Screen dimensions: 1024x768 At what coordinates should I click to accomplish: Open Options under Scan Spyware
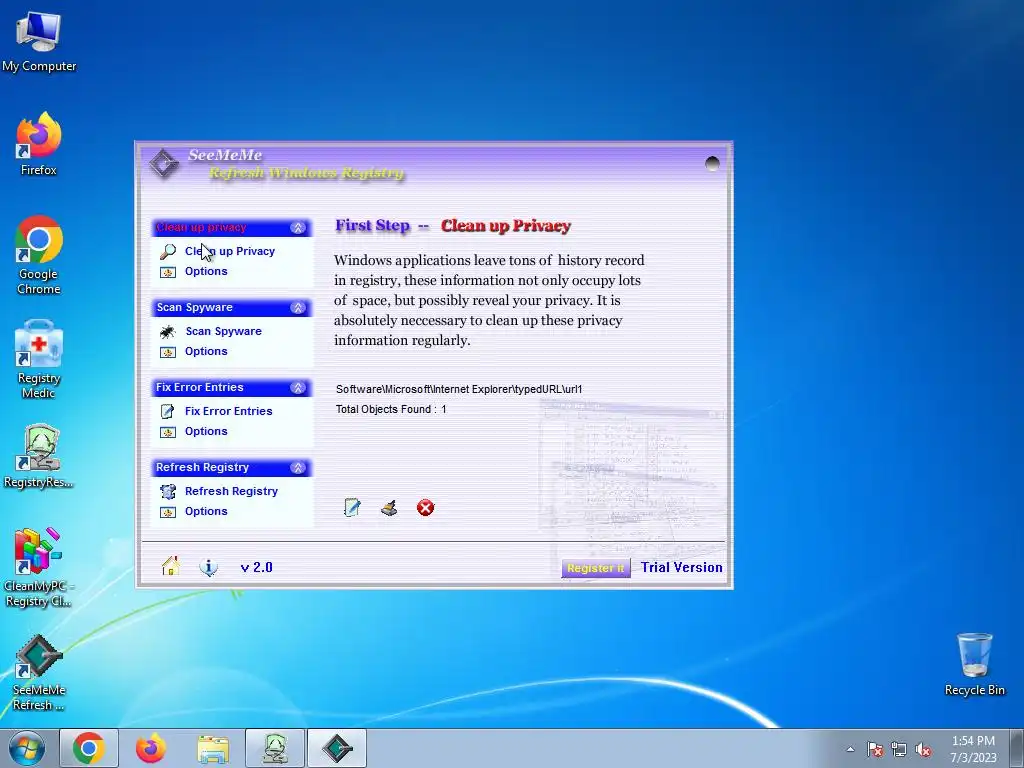tap(206, 351)
